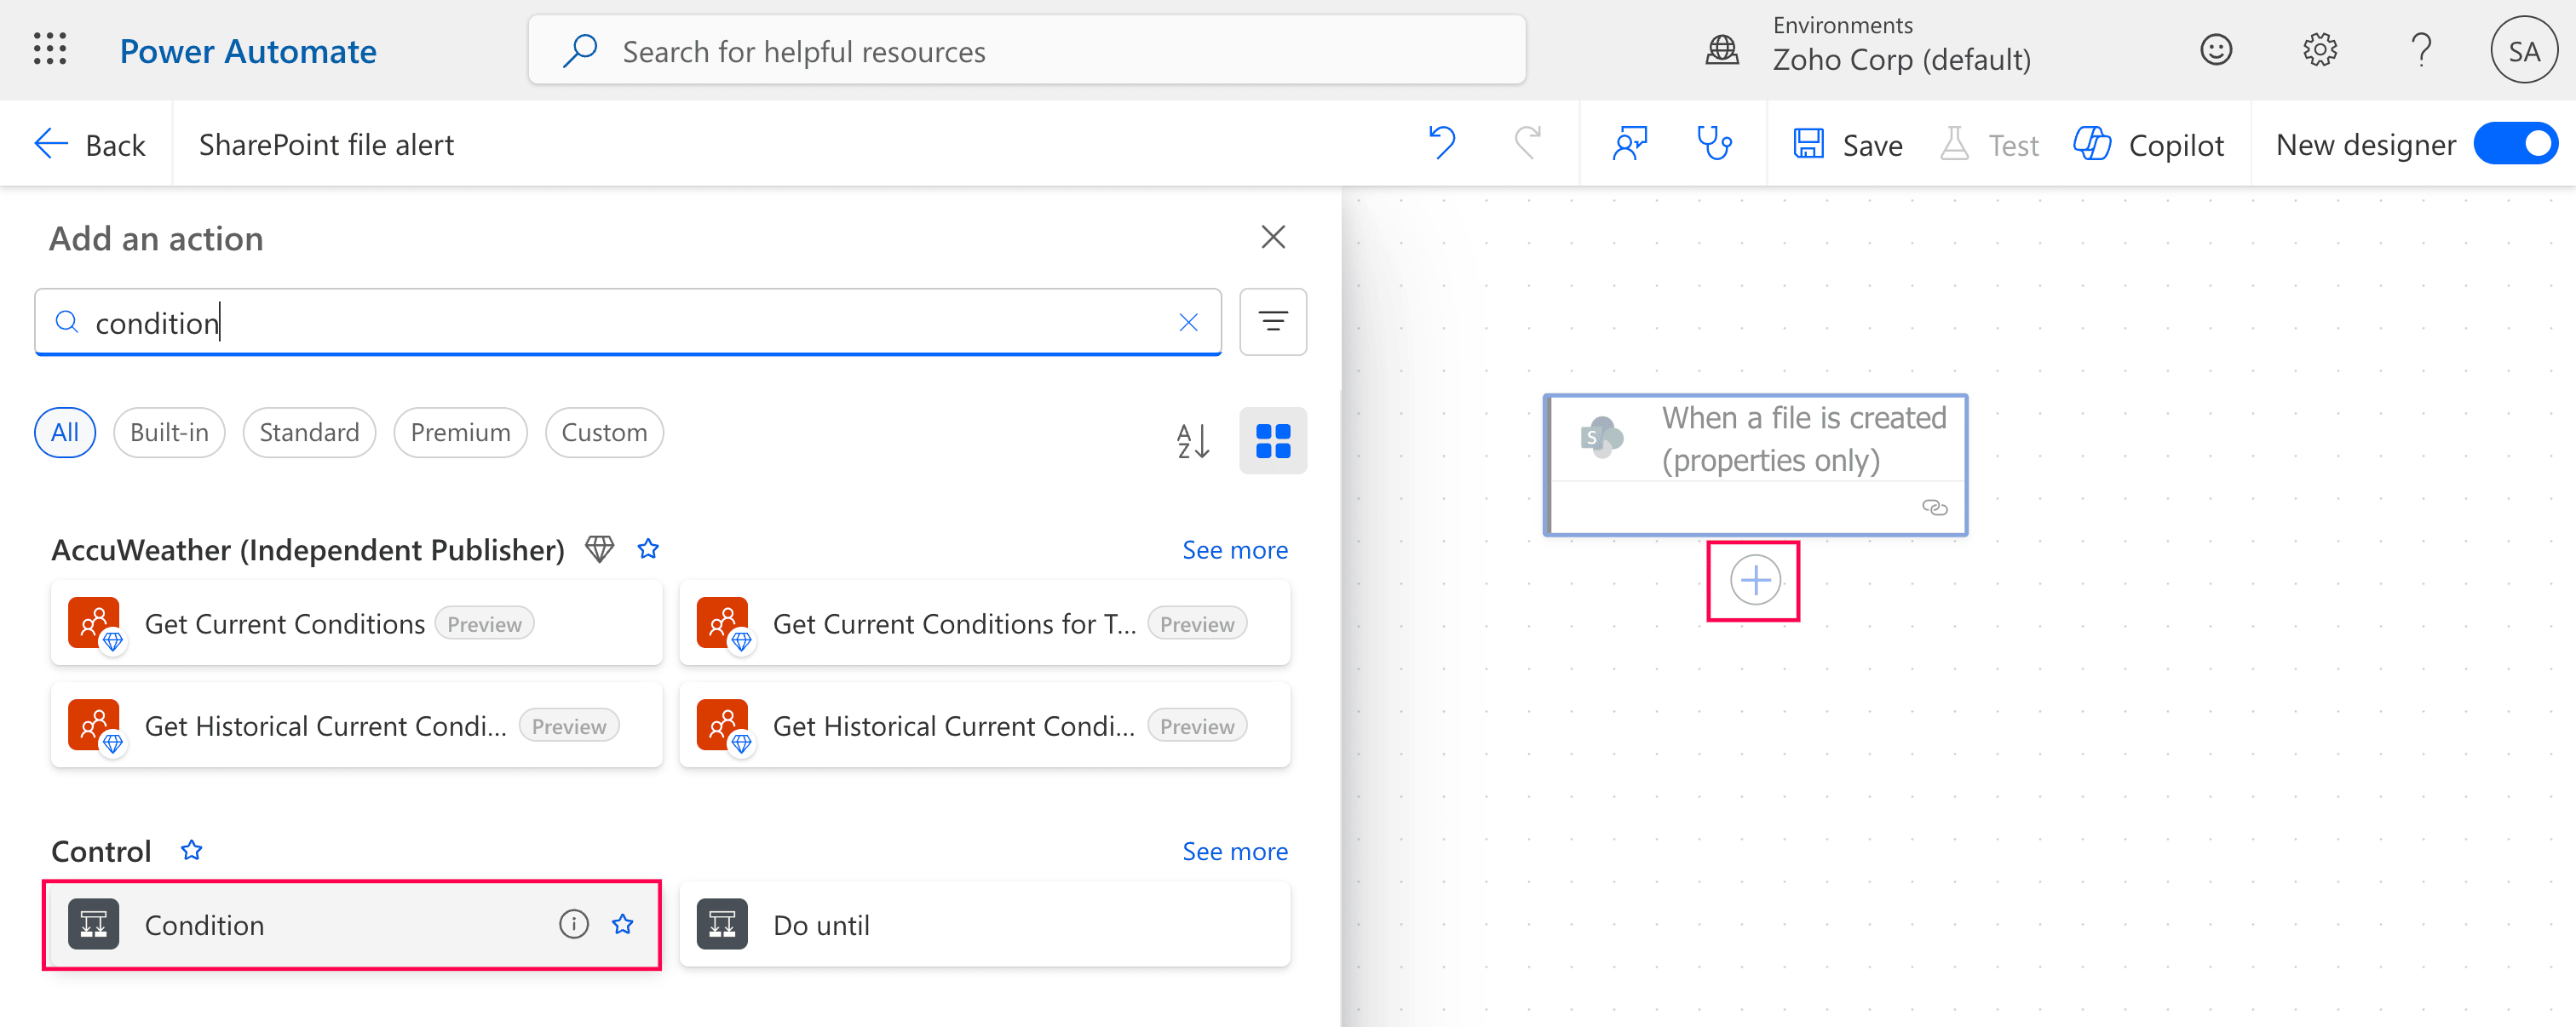Open the flow checker

(1715, 143)
